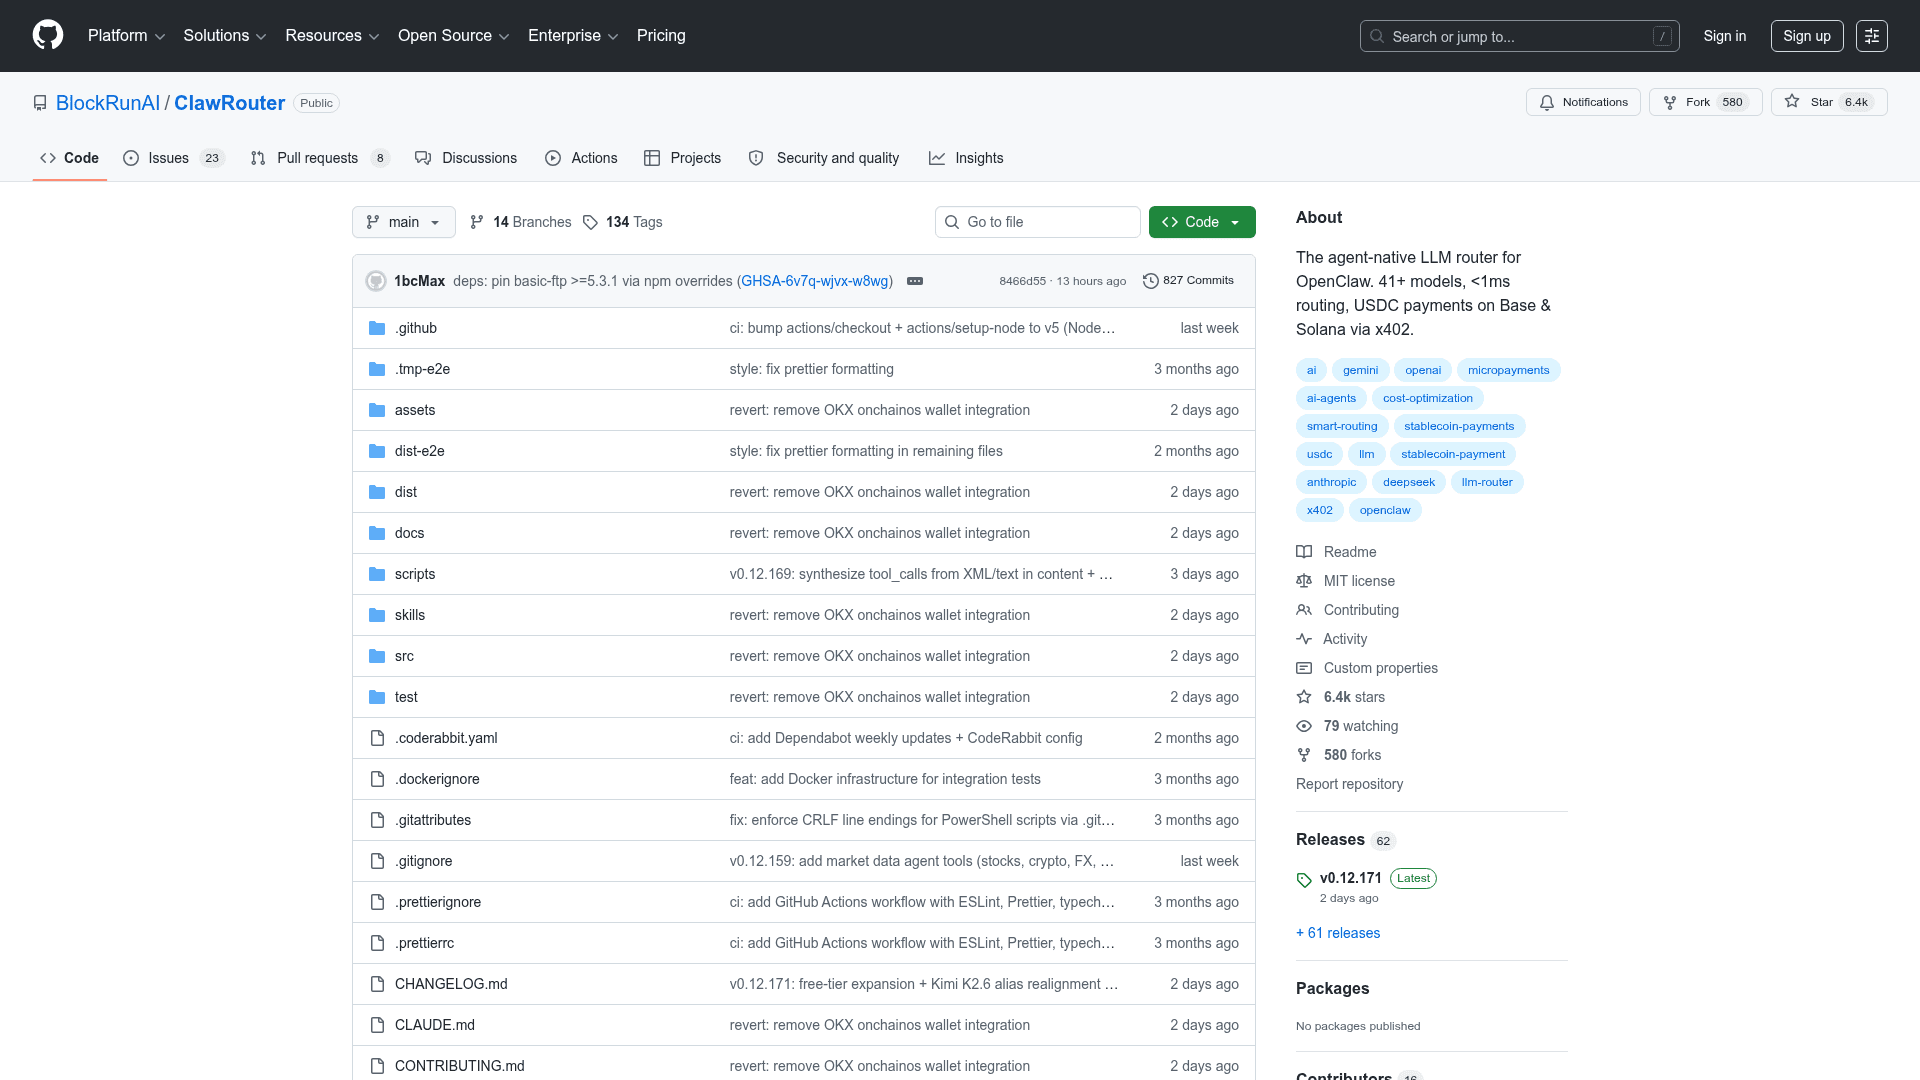Select the micropayments topic tag
Viewport: 1920px width, 1080px height.
click(x=1508, y=370)
